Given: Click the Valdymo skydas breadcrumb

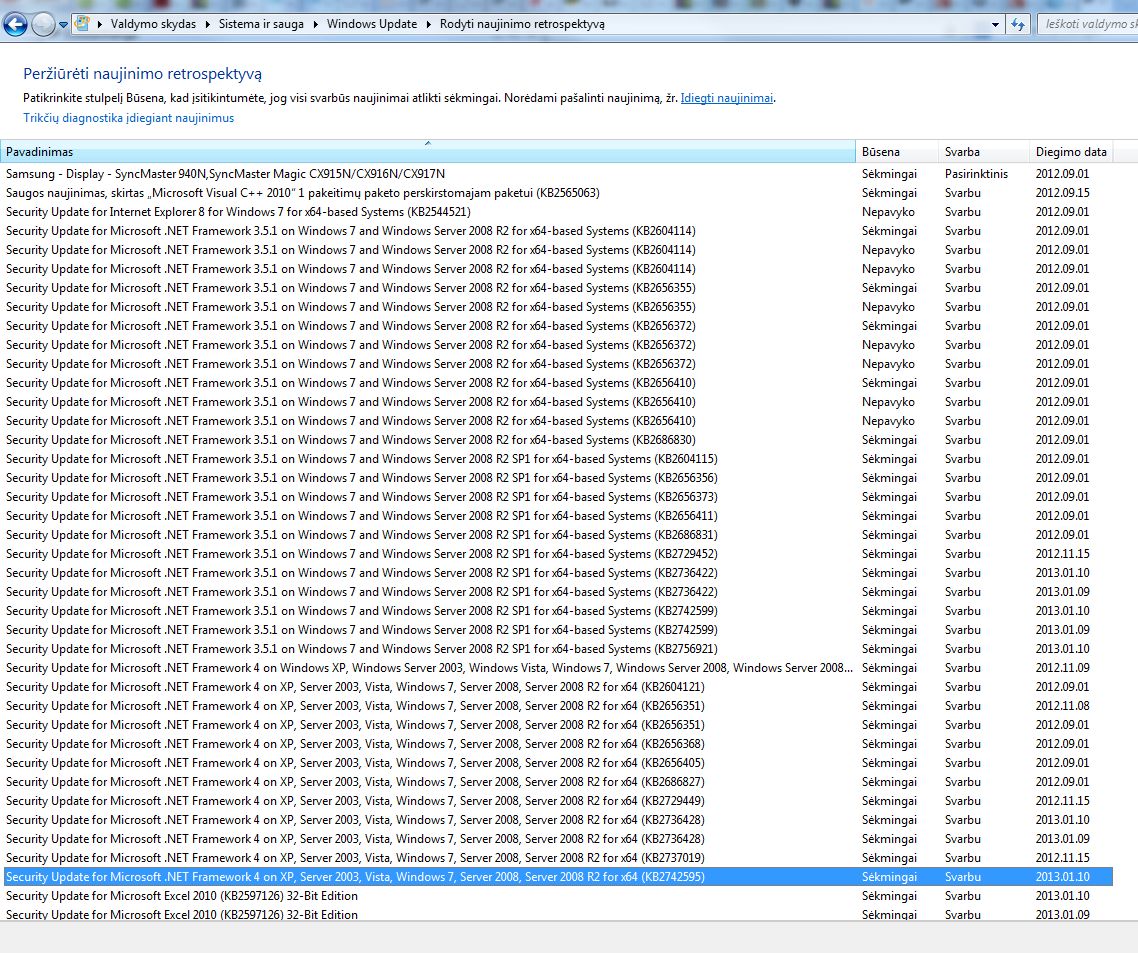Looking at the screenshot, I should [x=154, y=24].
